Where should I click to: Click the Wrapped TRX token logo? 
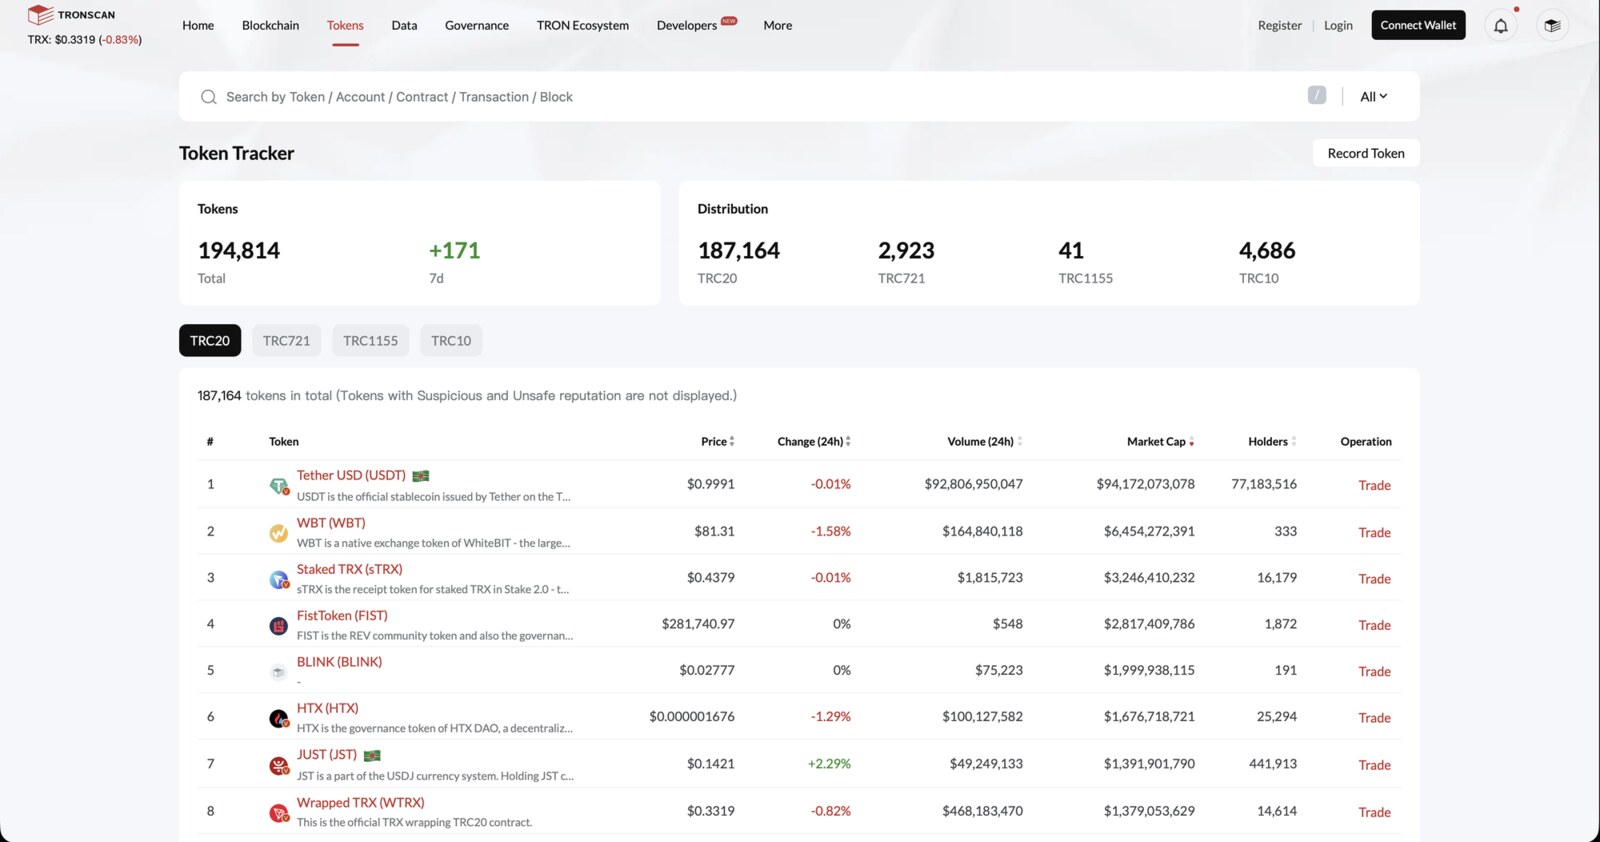[279, 813]
